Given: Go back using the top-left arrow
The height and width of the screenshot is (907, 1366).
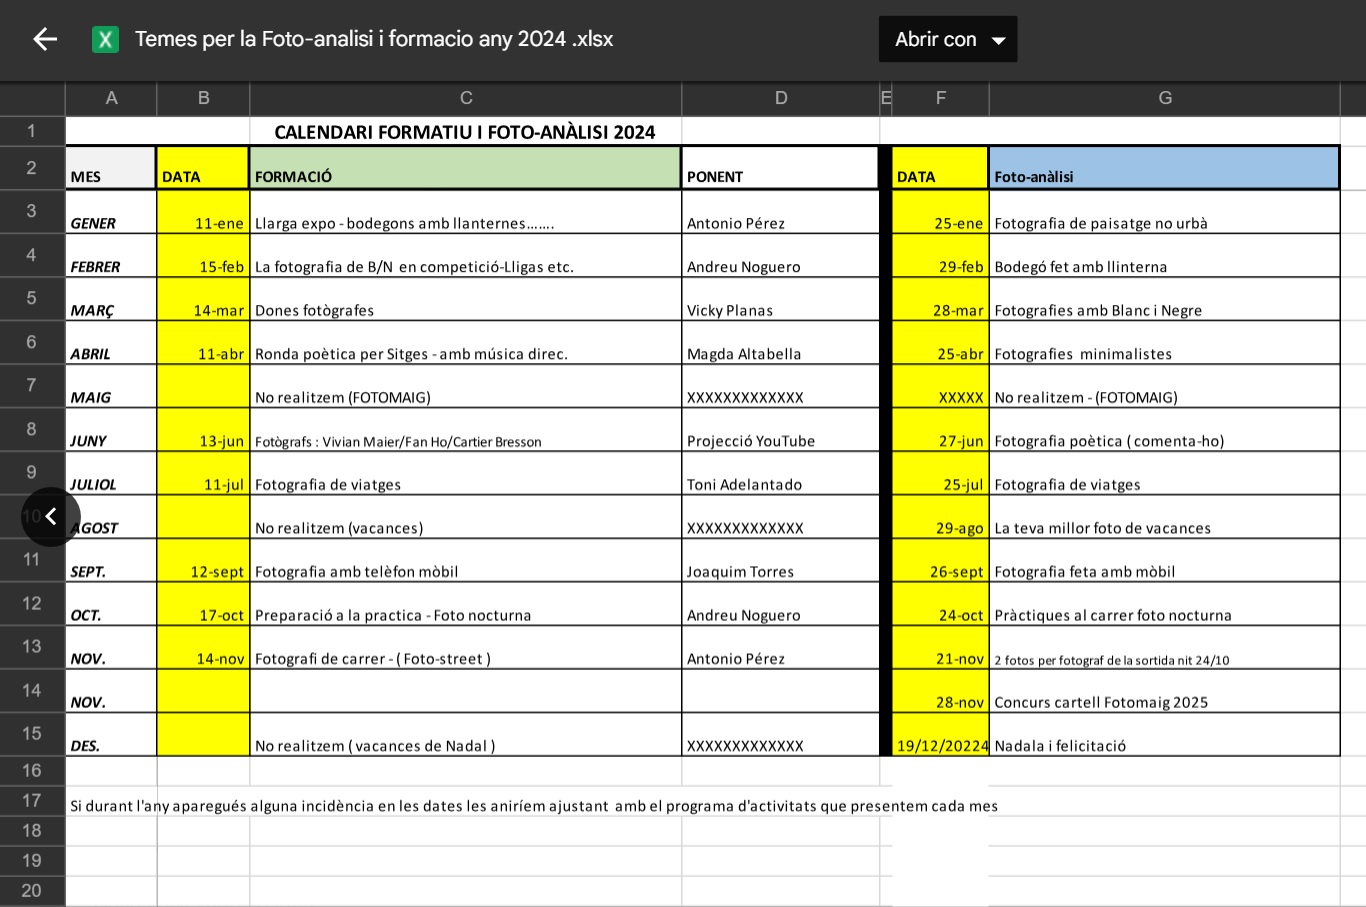Looking at the screenshot, I should [45, 39].
